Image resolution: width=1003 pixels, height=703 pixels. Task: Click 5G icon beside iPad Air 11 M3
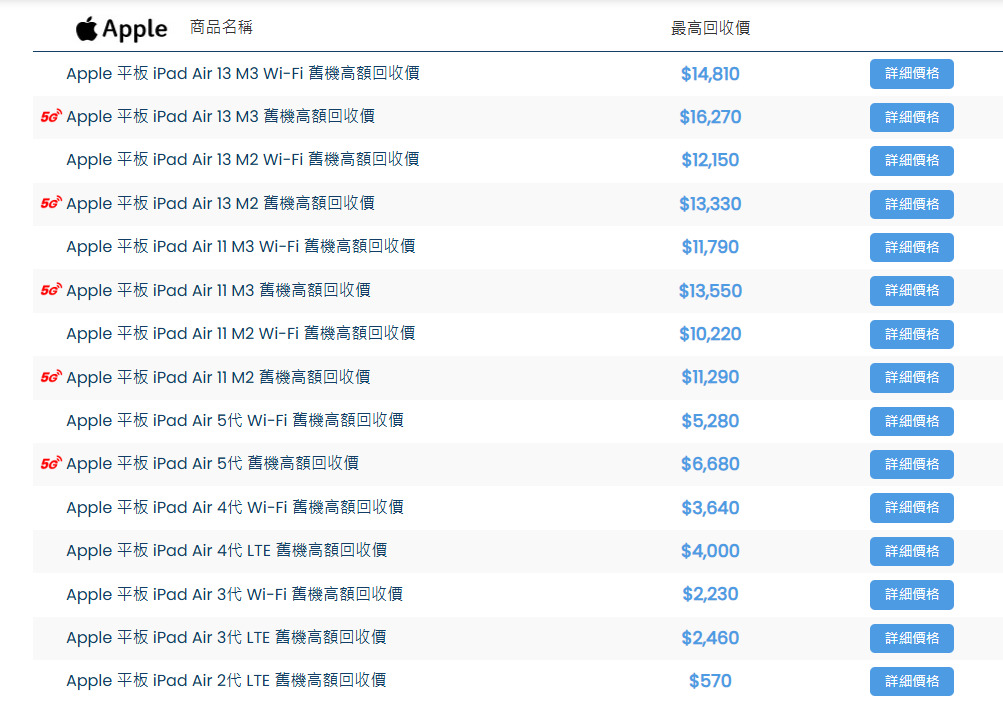51,290
